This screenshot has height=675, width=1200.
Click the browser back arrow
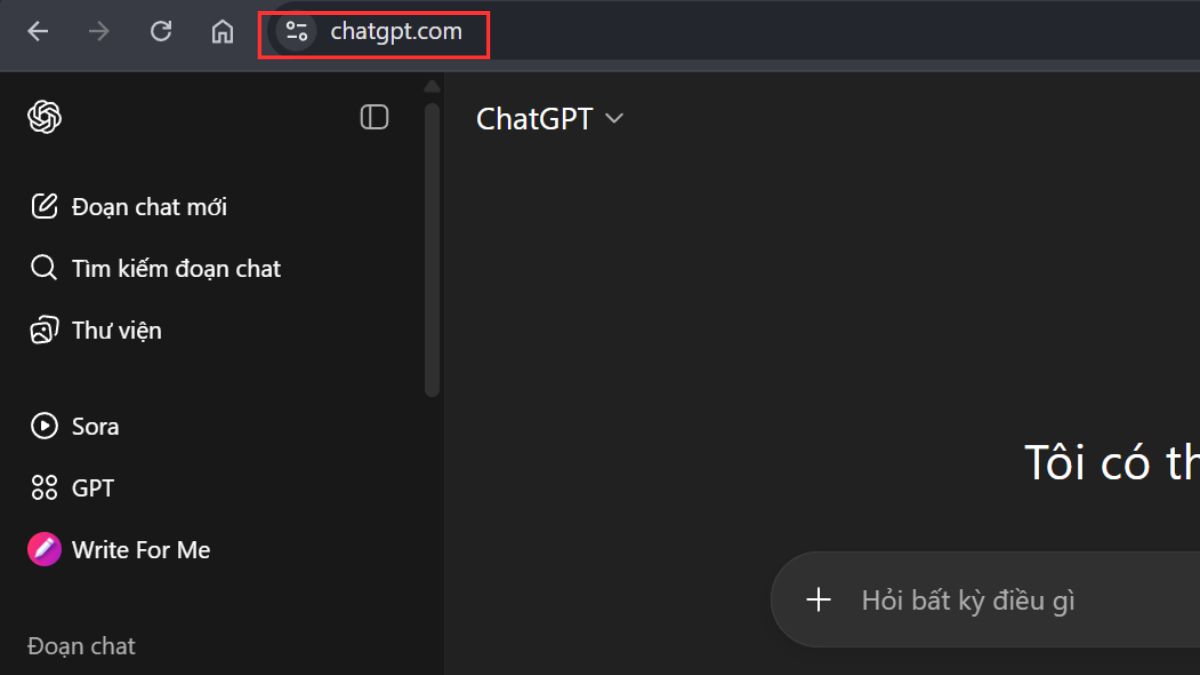(x=38, y=32)
